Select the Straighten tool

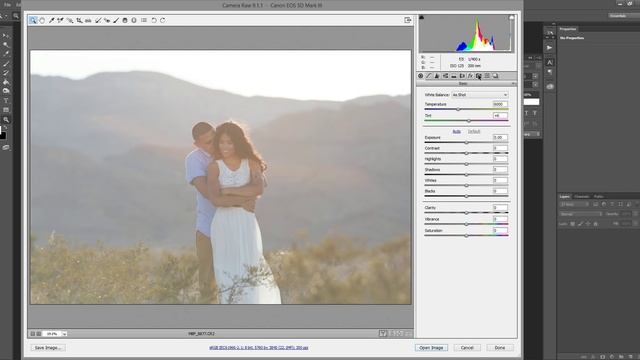pyautogui.click(x=88, y=20)
